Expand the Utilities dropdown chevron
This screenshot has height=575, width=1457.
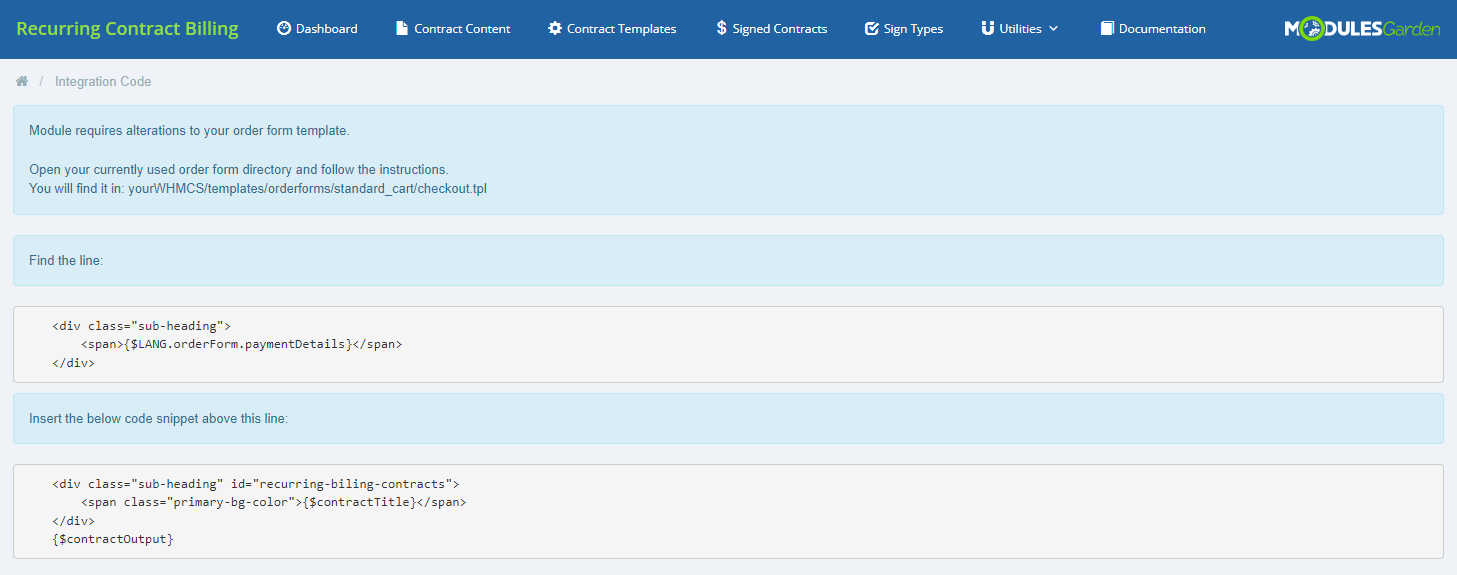pos(1053,29)
